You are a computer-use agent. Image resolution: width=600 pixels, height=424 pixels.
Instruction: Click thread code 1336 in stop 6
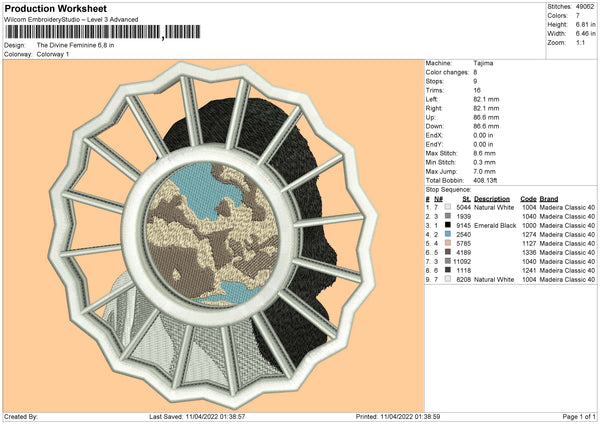(x=529, y=252)
